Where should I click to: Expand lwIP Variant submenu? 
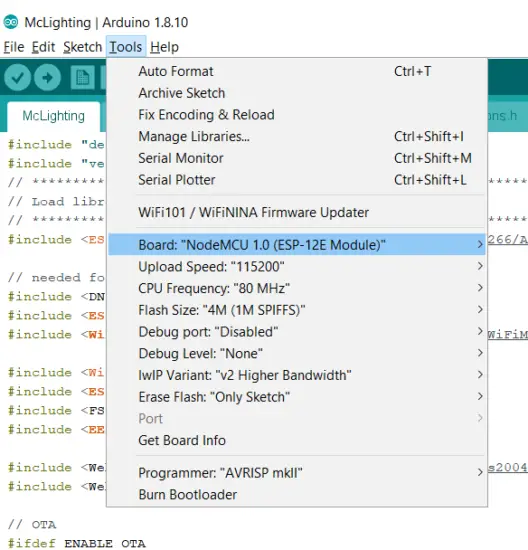point(297,376)
